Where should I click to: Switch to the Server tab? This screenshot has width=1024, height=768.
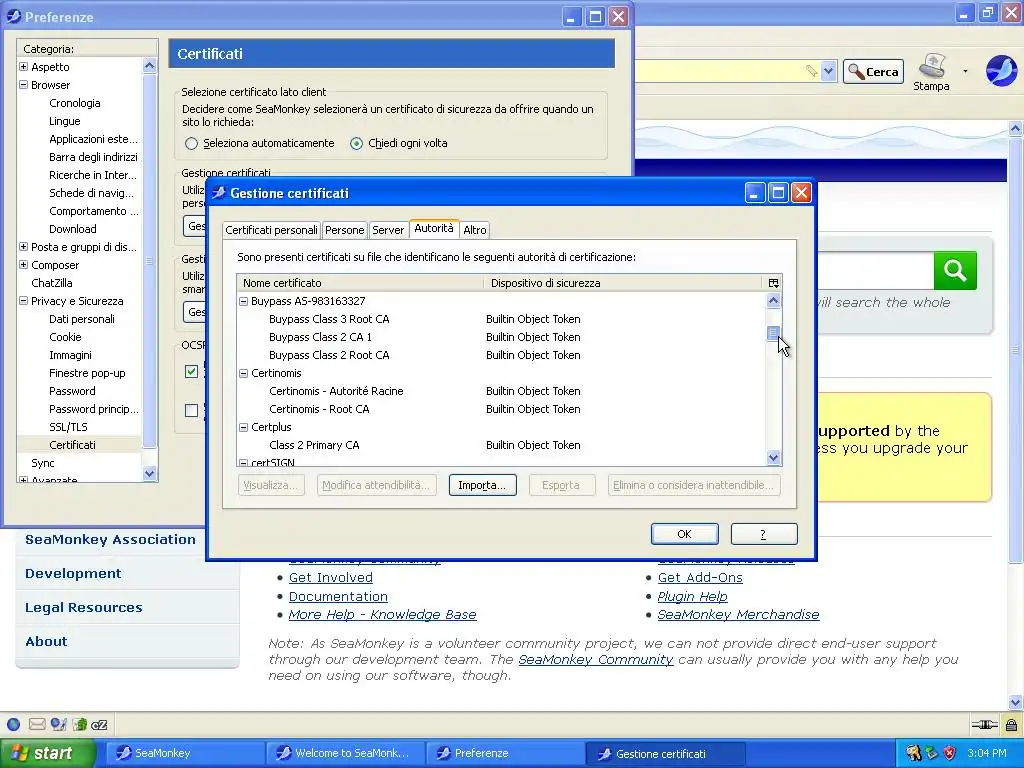pos(388,230)
